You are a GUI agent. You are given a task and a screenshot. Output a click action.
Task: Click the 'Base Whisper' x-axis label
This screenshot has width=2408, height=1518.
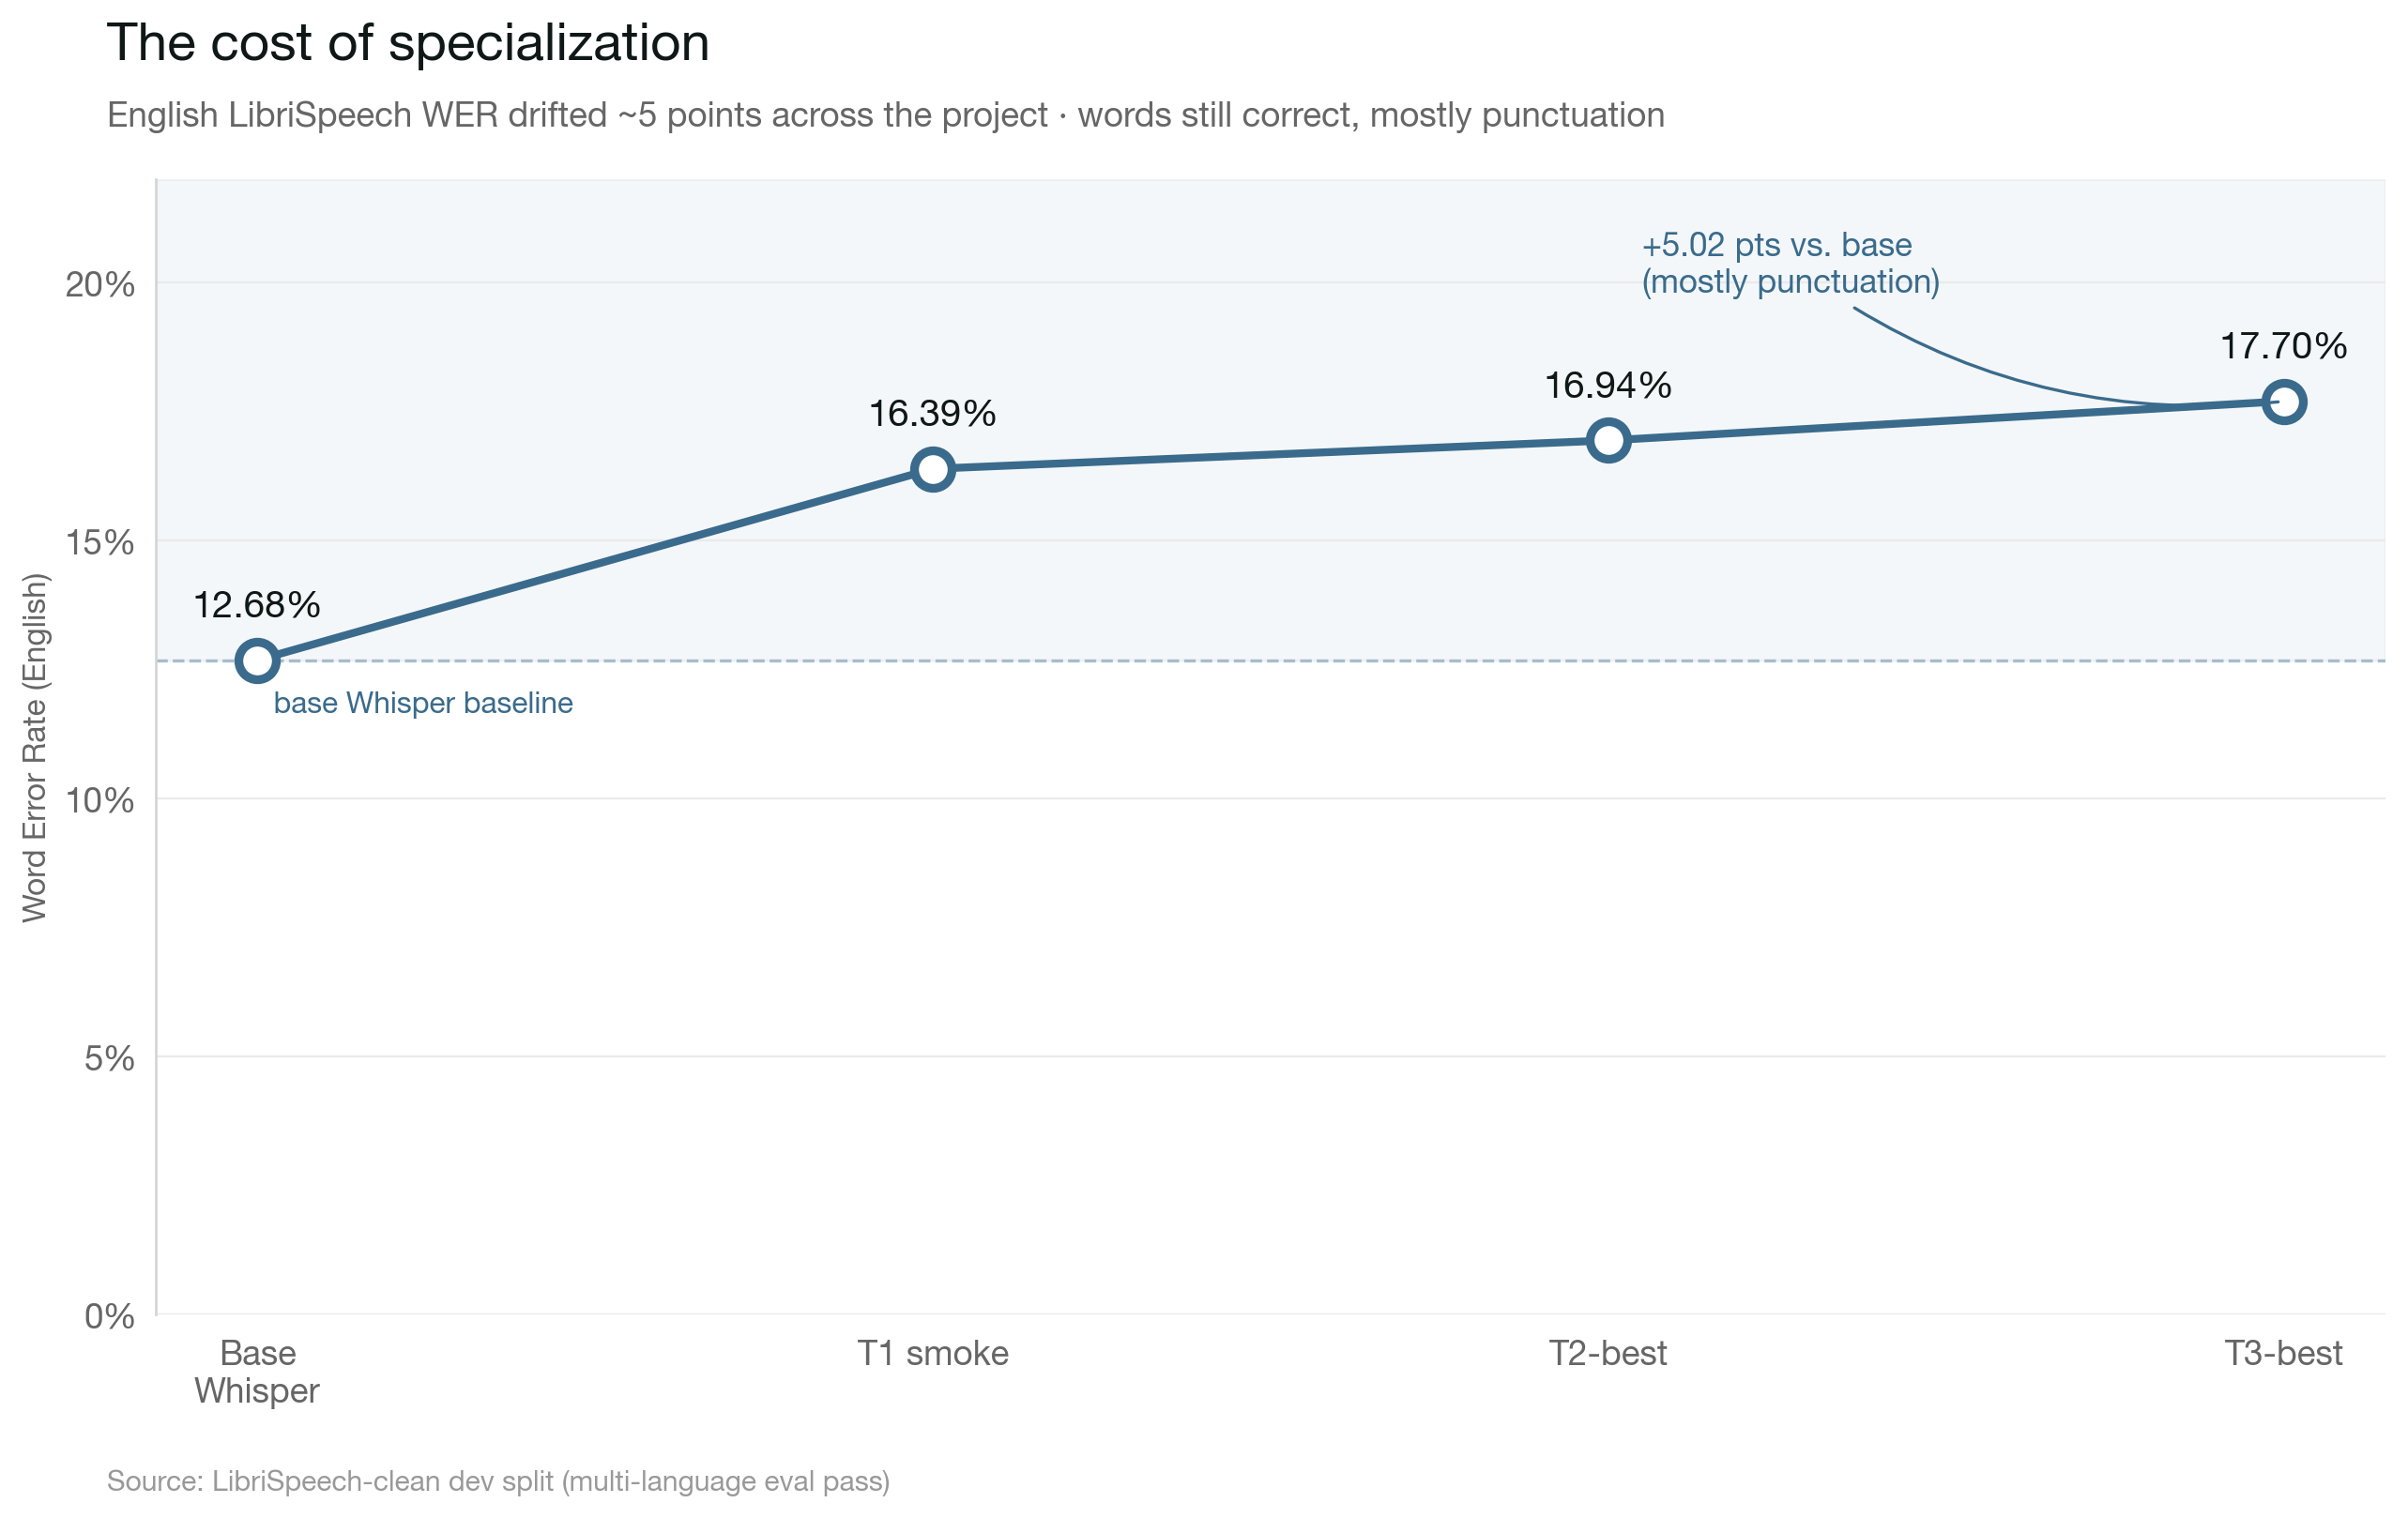(257, 1371)
